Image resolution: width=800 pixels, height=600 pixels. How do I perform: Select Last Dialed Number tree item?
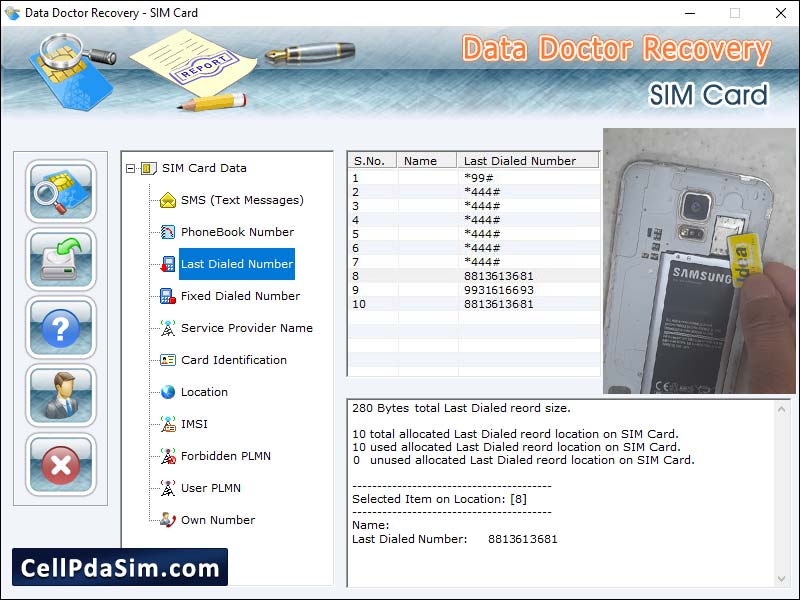coord(237,264)
